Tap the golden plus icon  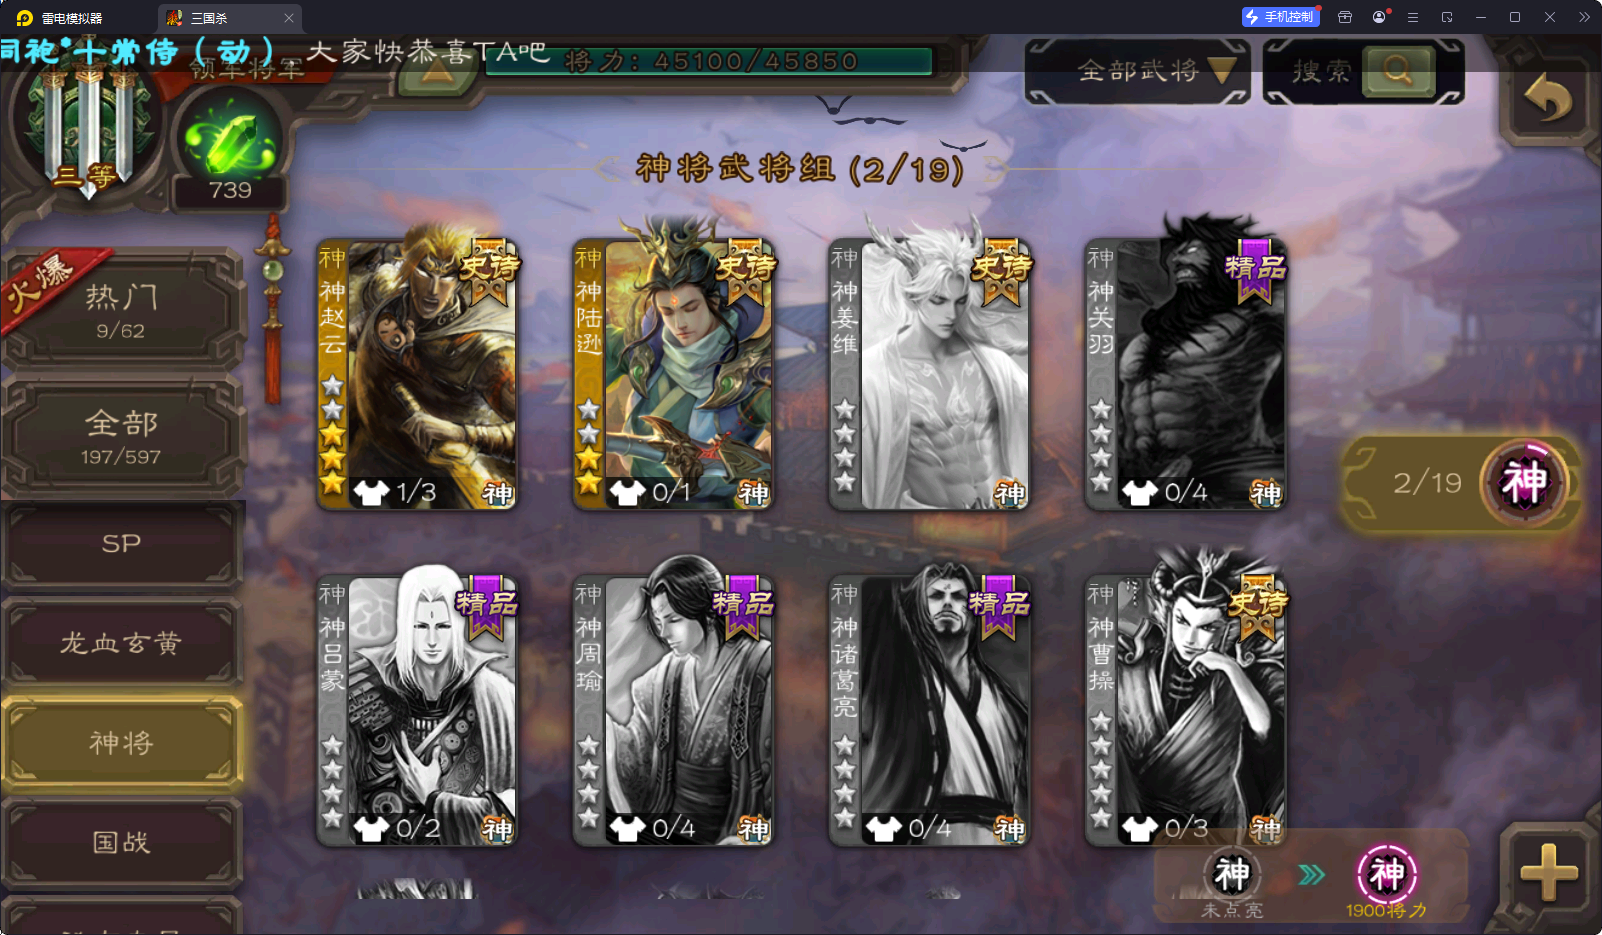[1548, 872]
